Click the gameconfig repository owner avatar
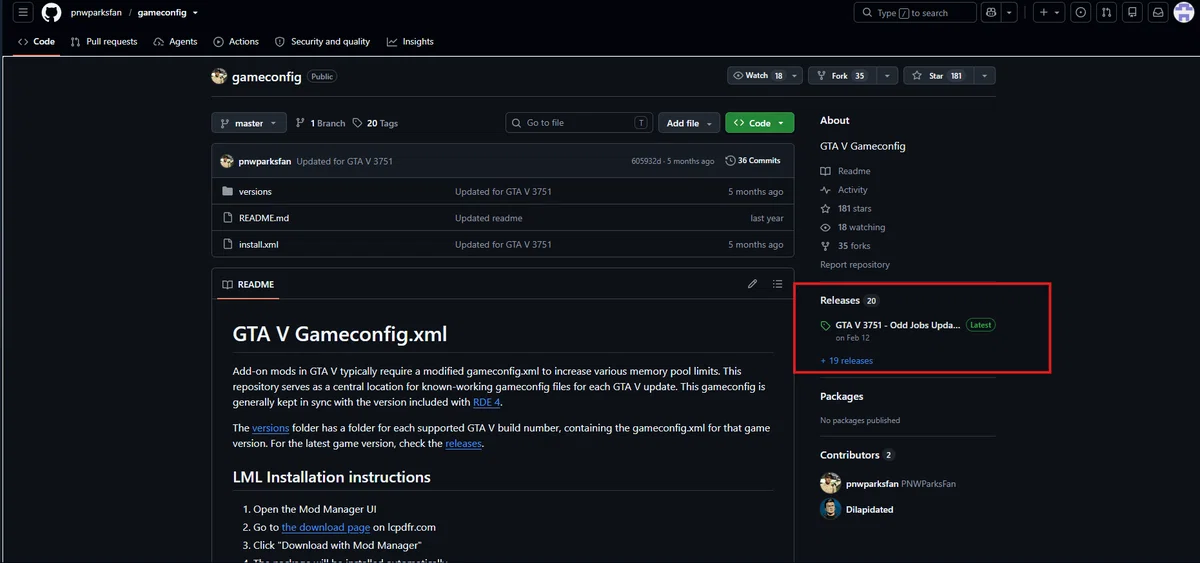Screen dimensions: 1200x563 tap(219, 76)
